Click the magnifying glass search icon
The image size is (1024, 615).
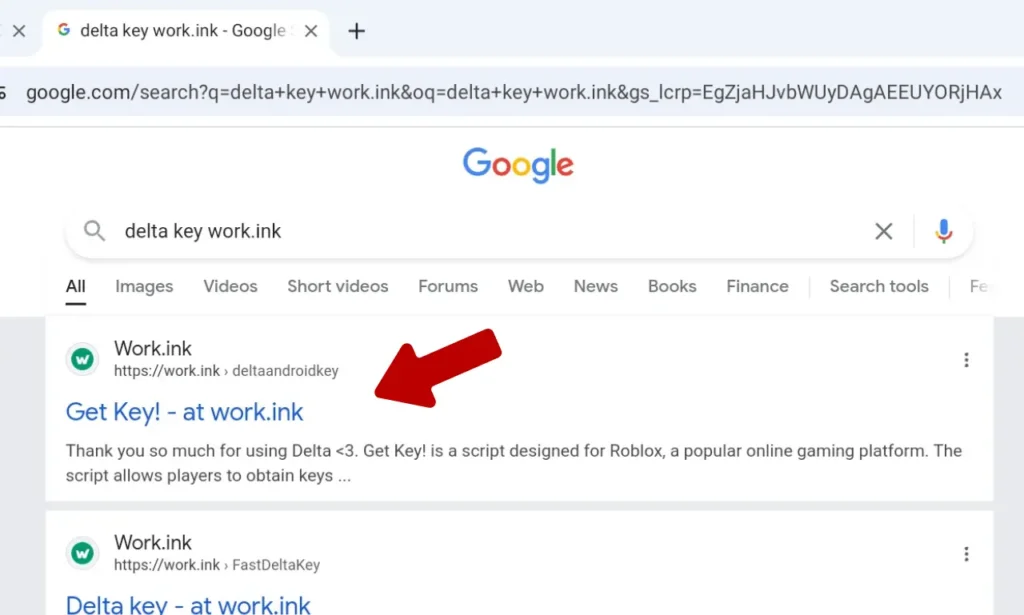(94, 232)
